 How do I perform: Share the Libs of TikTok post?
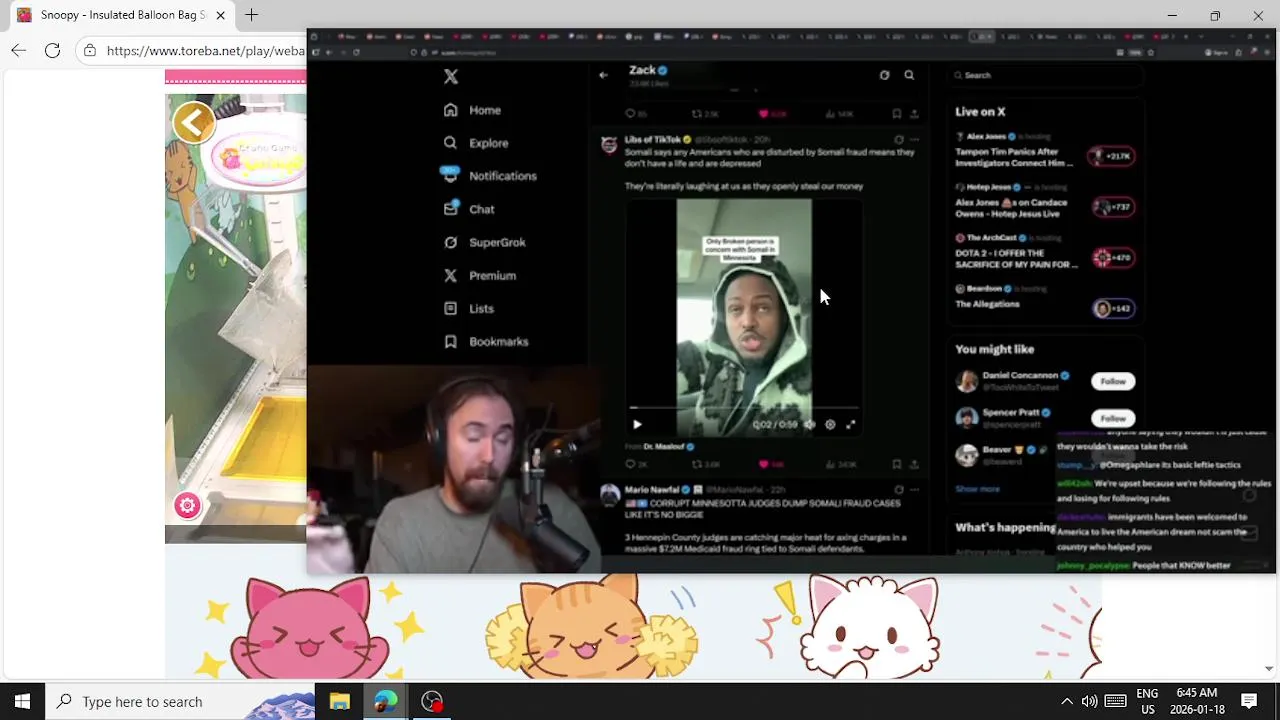pyautogui.click(x=914, y=464)
